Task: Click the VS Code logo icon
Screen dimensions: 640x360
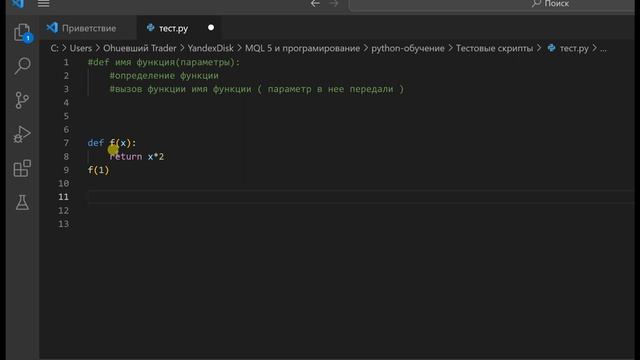Action: pyautogui.click(x=17, y=3)
